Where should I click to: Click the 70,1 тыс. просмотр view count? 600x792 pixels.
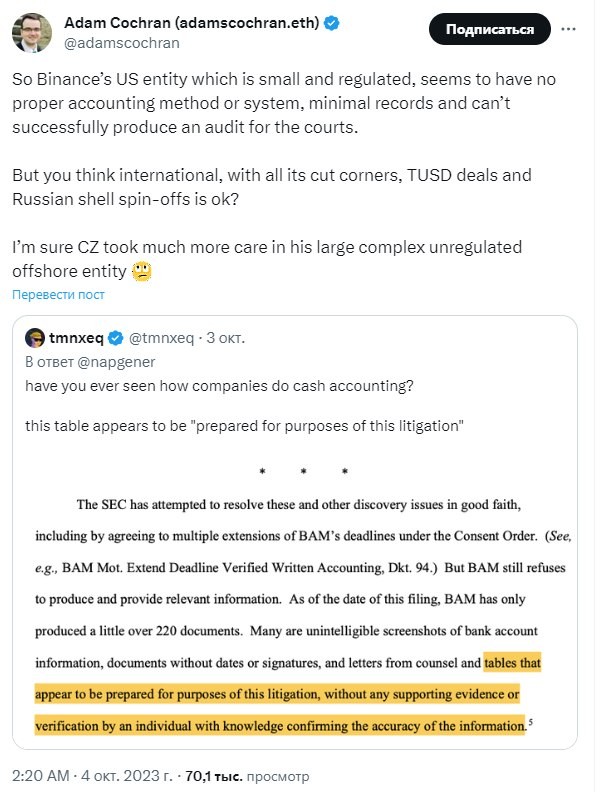247,776
